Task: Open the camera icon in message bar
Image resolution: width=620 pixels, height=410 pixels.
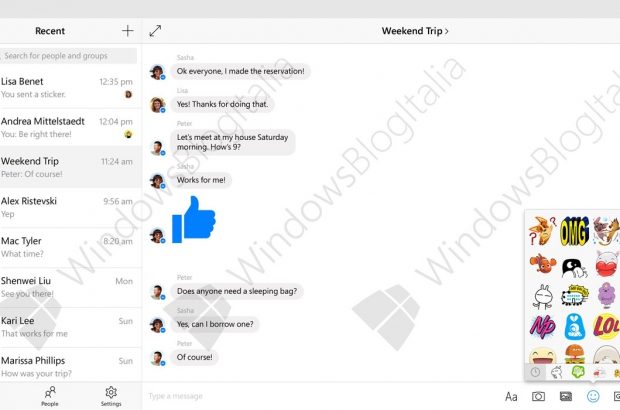Action: (x=538, y=396)
